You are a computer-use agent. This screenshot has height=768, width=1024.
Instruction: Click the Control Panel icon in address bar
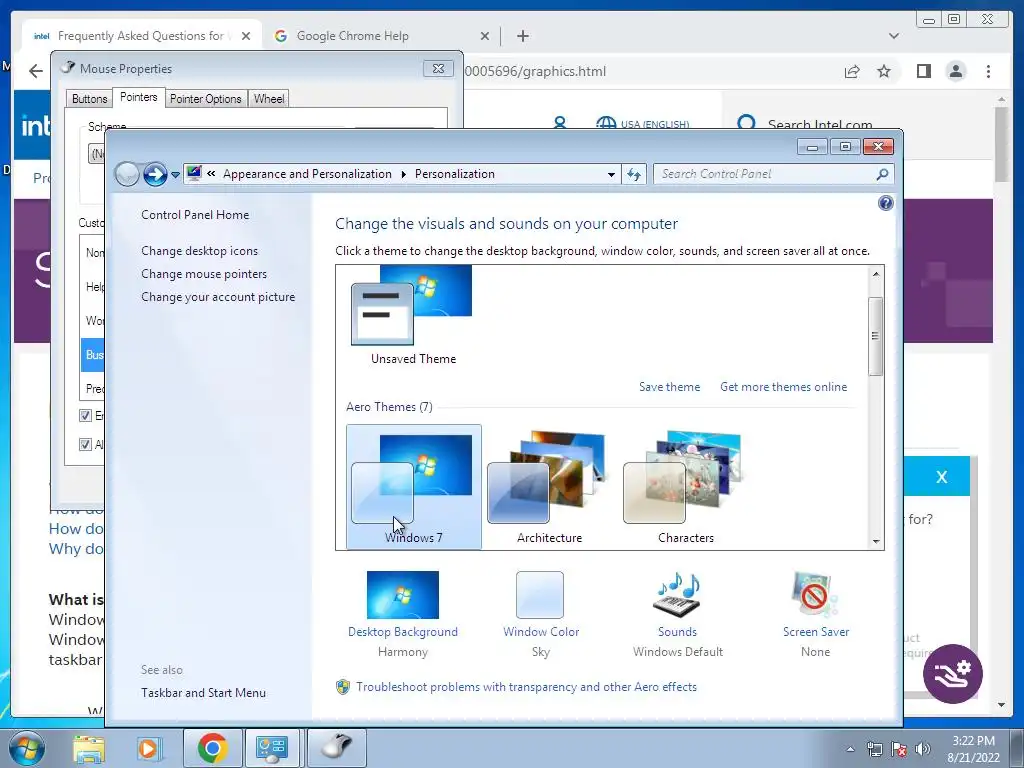click(x=194, y=174)
